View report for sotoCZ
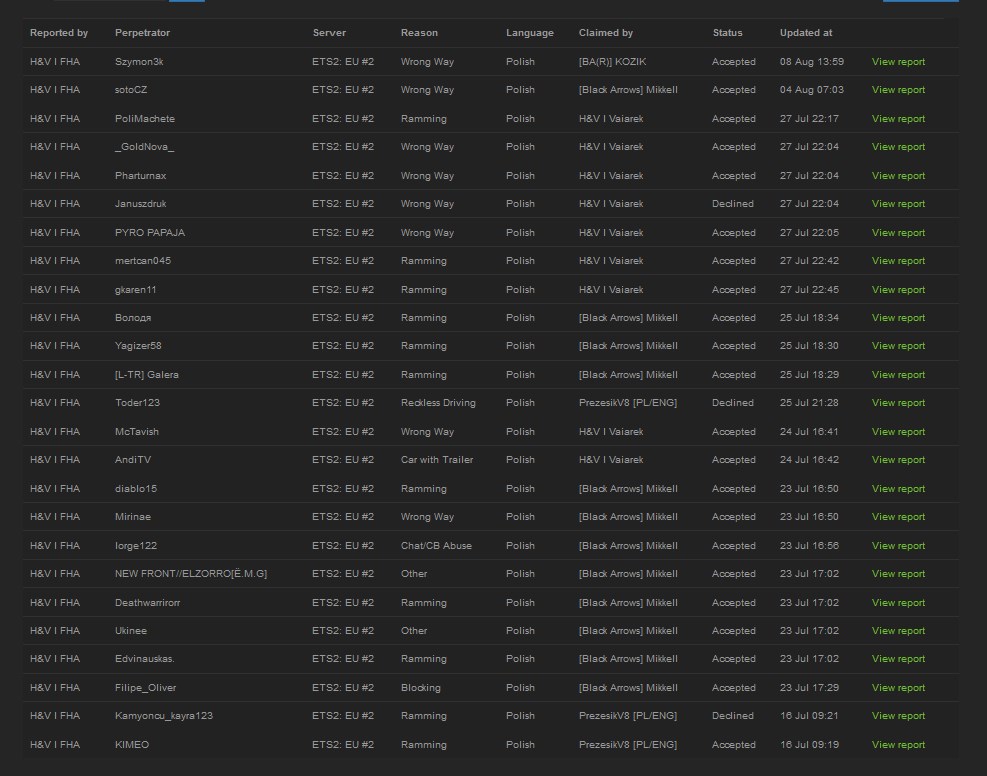The image size is (987, 776). pos(898,90)
